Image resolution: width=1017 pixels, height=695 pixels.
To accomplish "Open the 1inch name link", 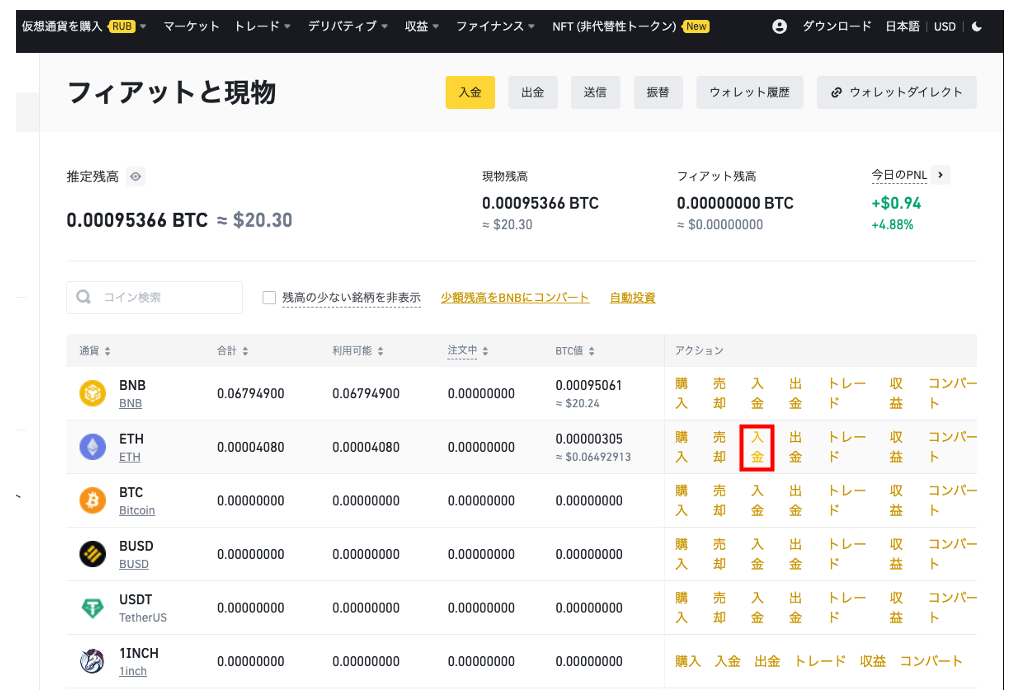I will click(x=133, y=671).
